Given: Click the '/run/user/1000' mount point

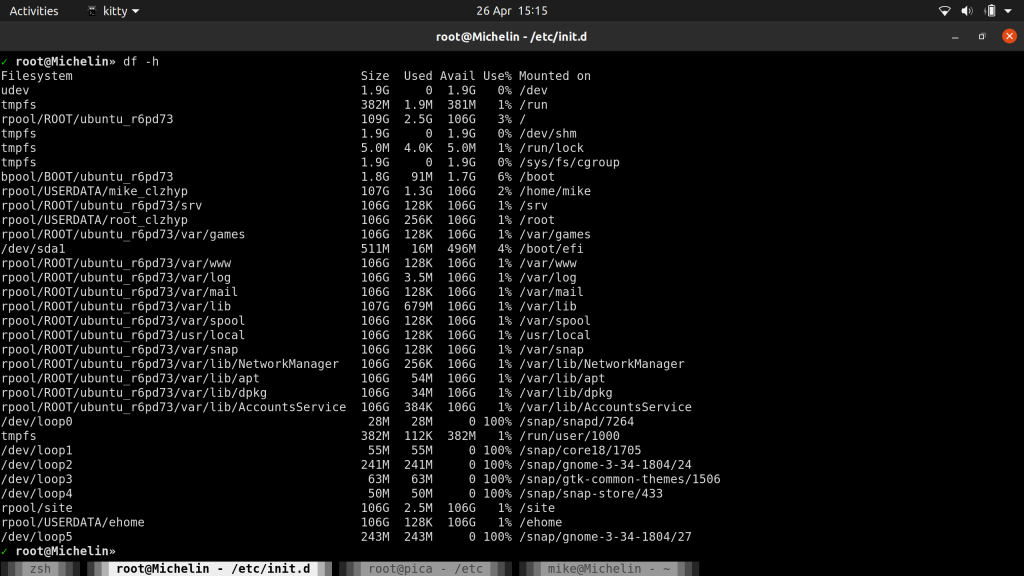Looking at the screenshot, I should click(x=569, y=436).
